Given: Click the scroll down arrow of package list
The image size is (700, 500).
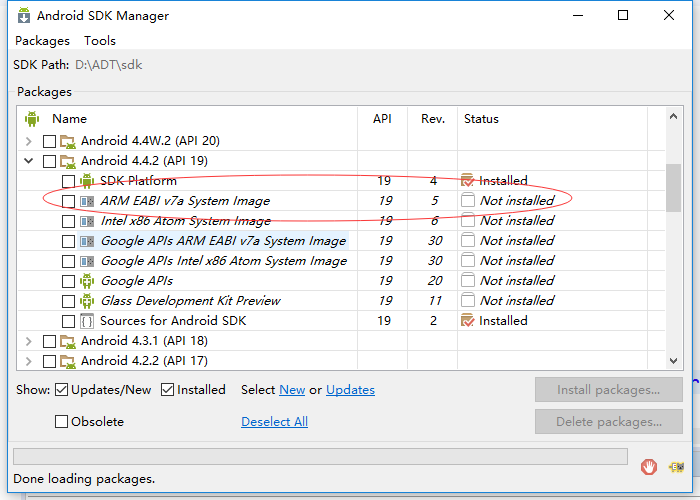Looking at the screenshot, I should (673, 360).
